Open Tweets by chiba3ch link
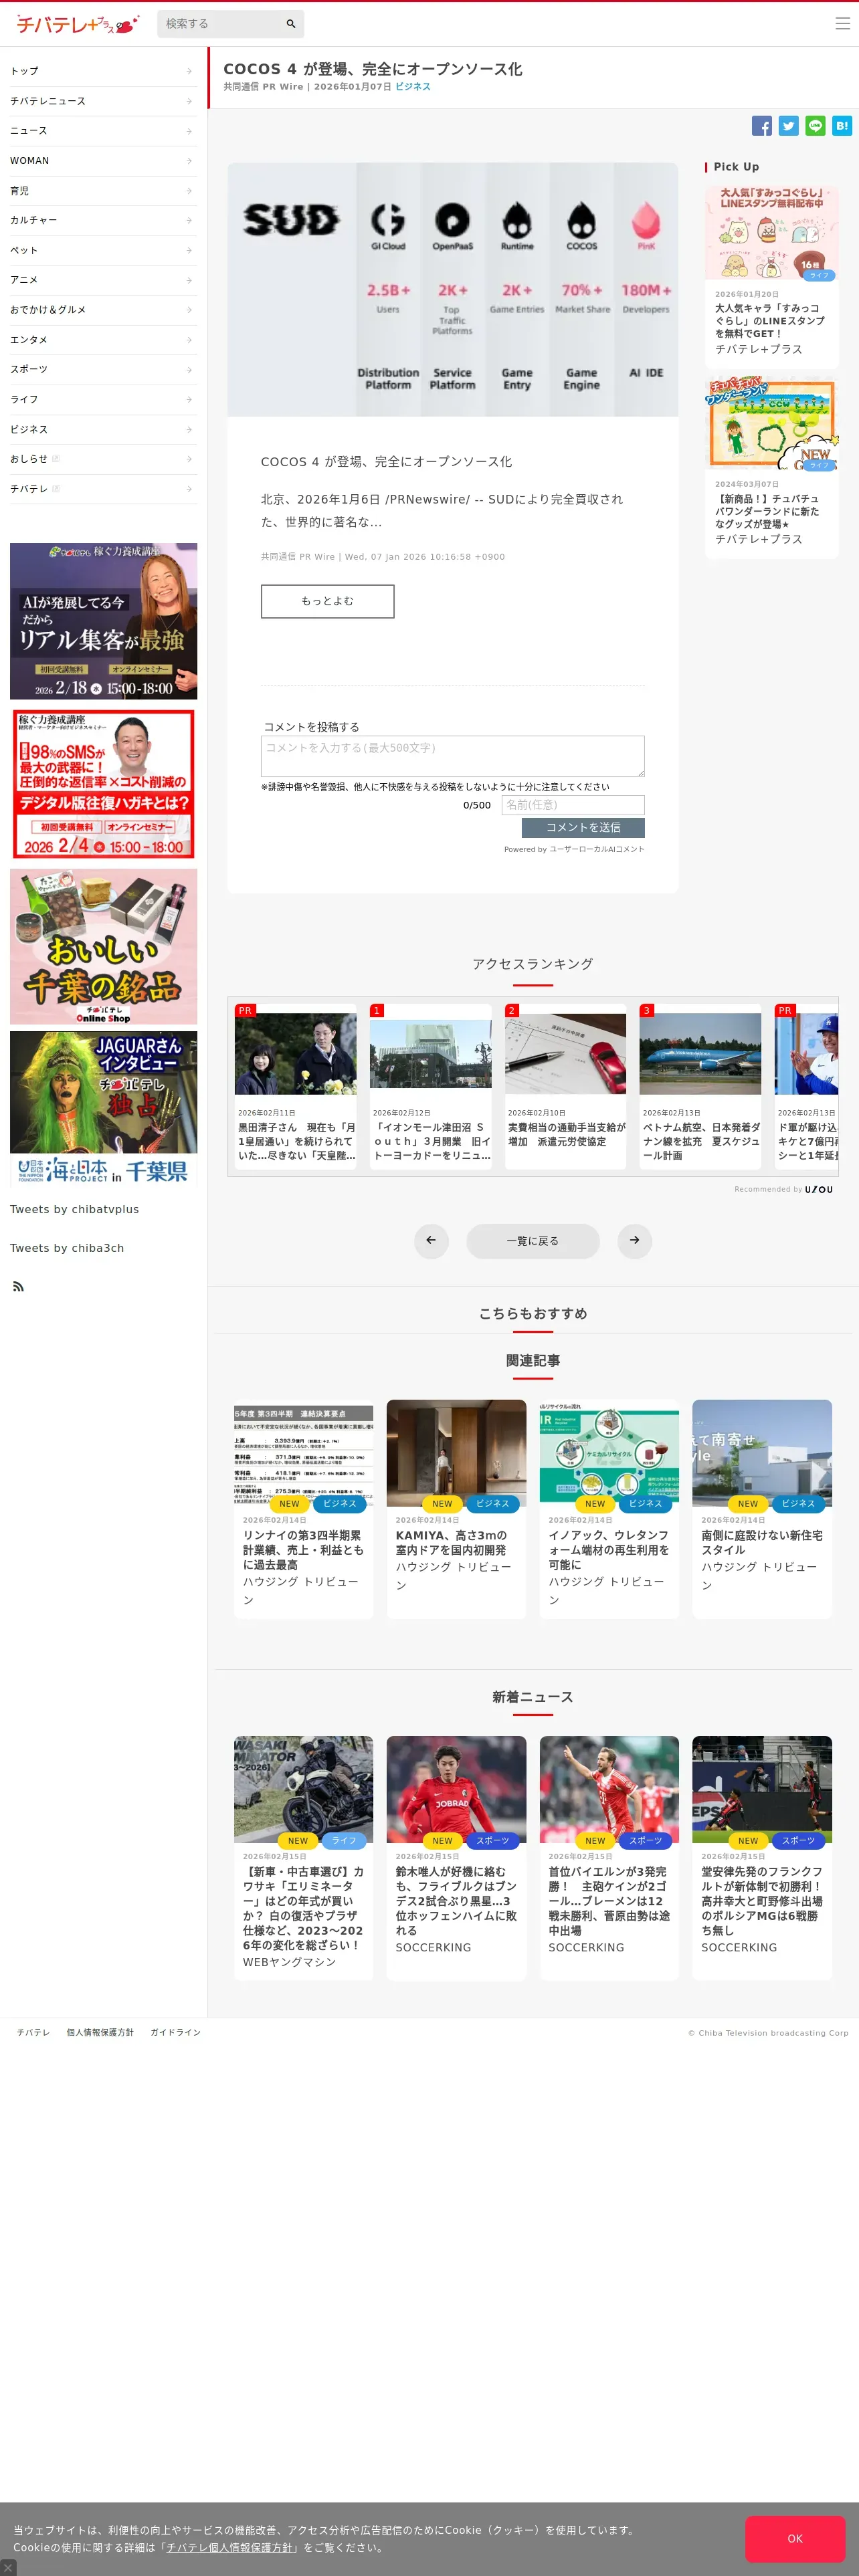Viewport: 859px width, 2576px height. pos(67,1248)
